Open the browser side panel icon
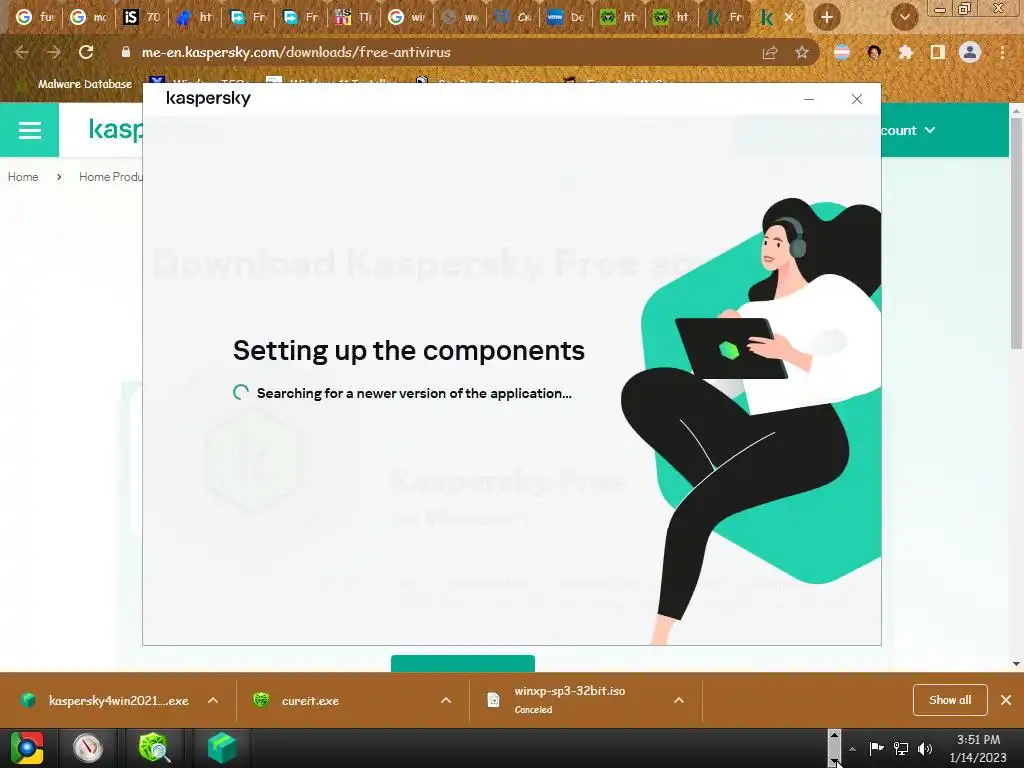Image resolution: width=1024 pixels, height=768 pixels. (938, 52)
